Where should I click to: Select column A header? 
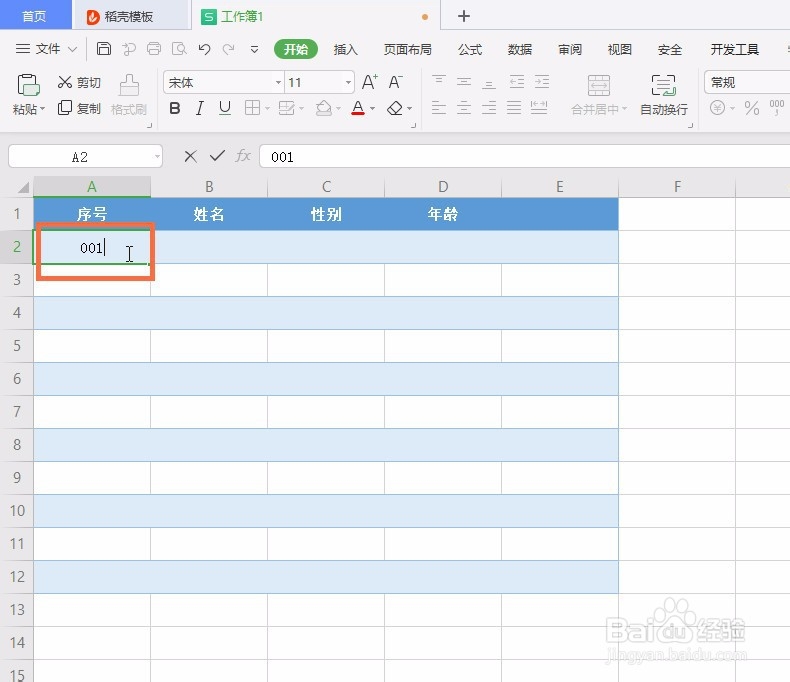tap(92, 187)
